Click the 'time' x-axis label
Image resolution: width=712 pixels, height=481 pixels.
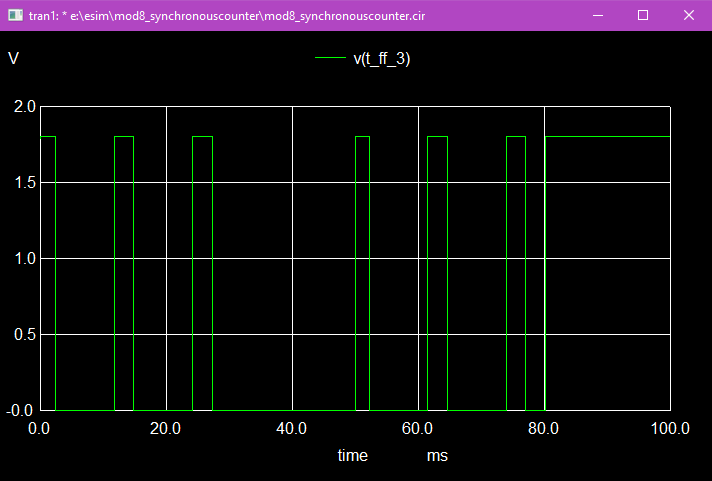353,456
